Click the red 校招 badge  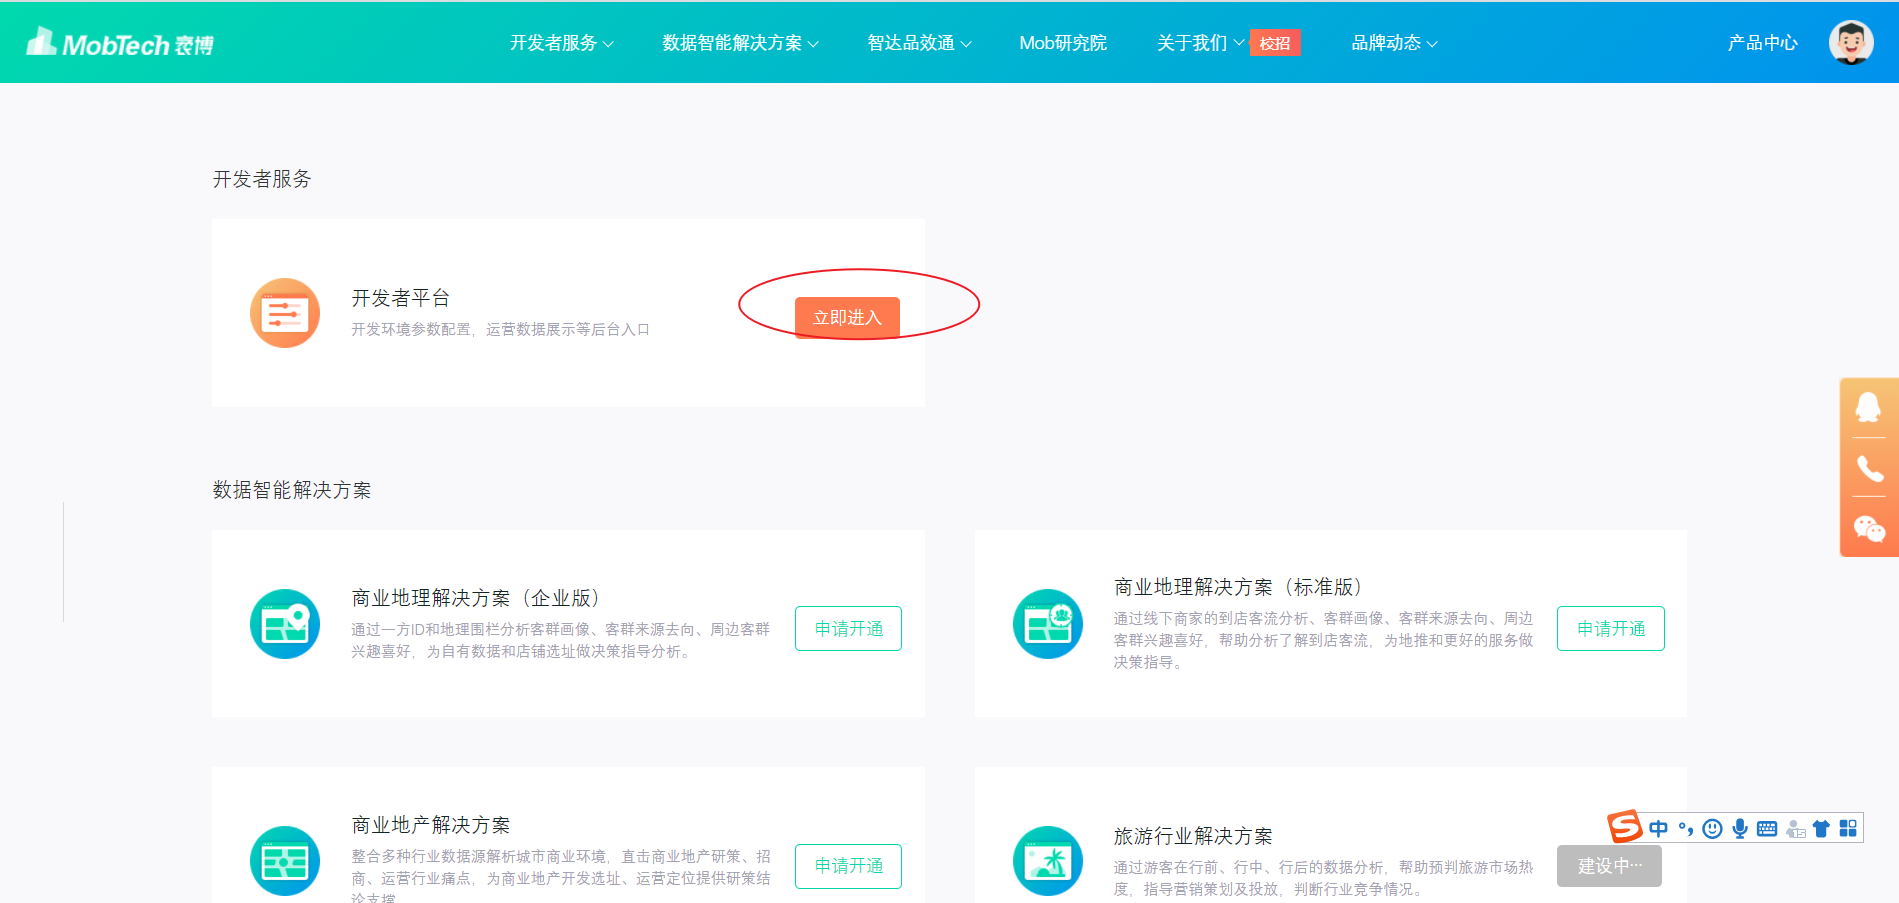tap(1275, 42)
